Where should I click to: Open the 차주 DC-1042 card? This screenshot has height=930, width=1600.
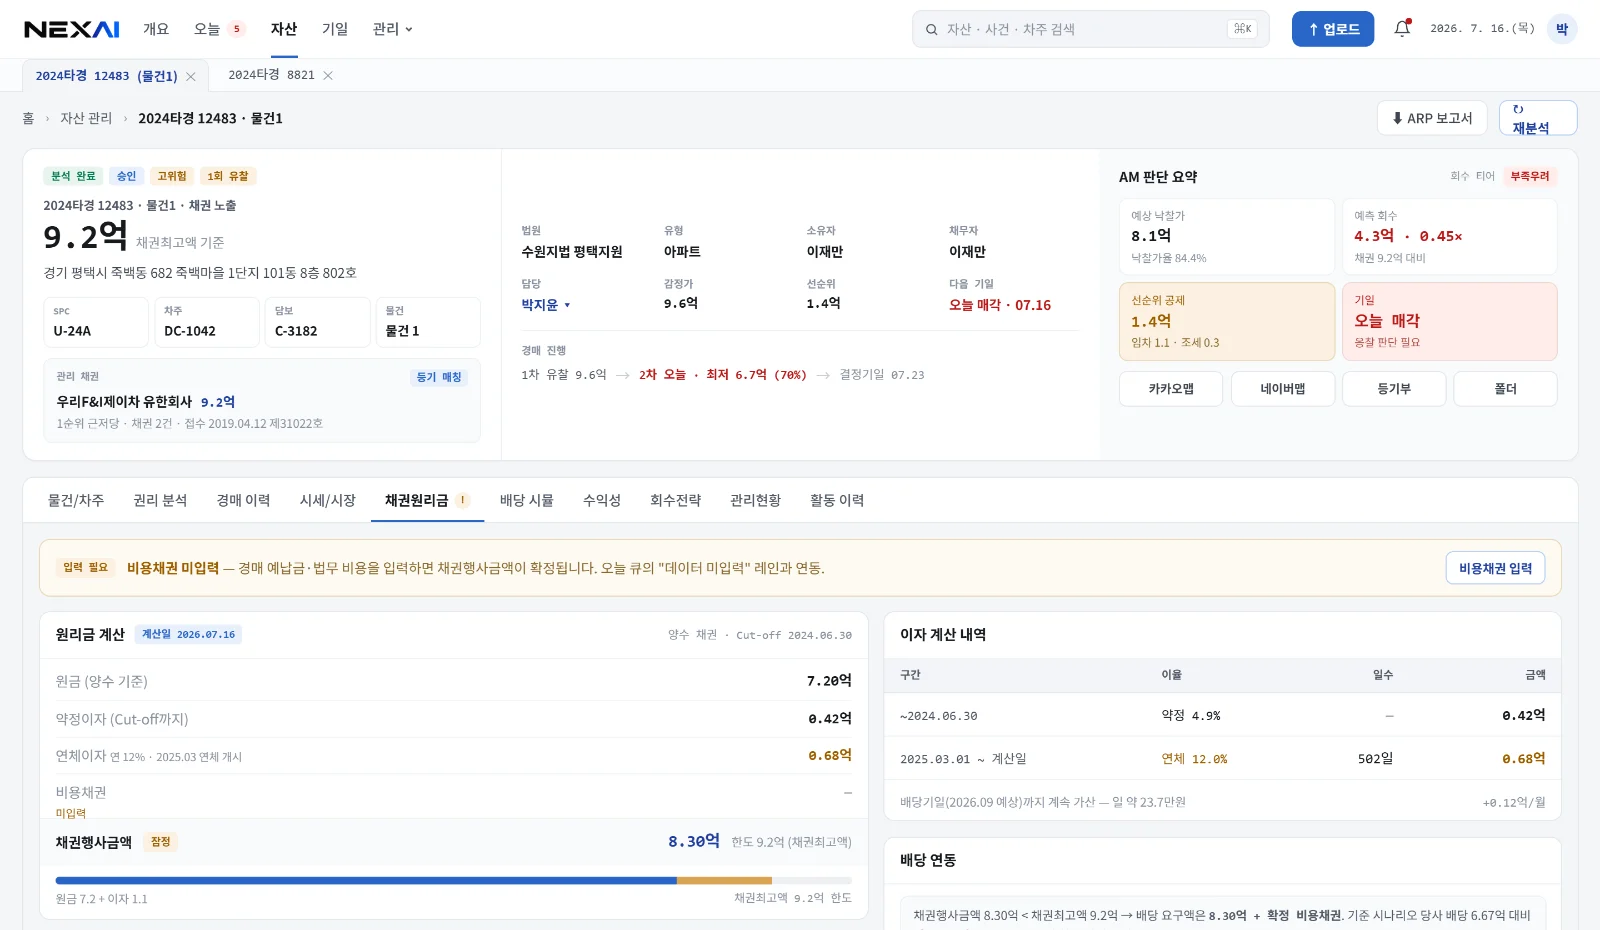[207, 322]
